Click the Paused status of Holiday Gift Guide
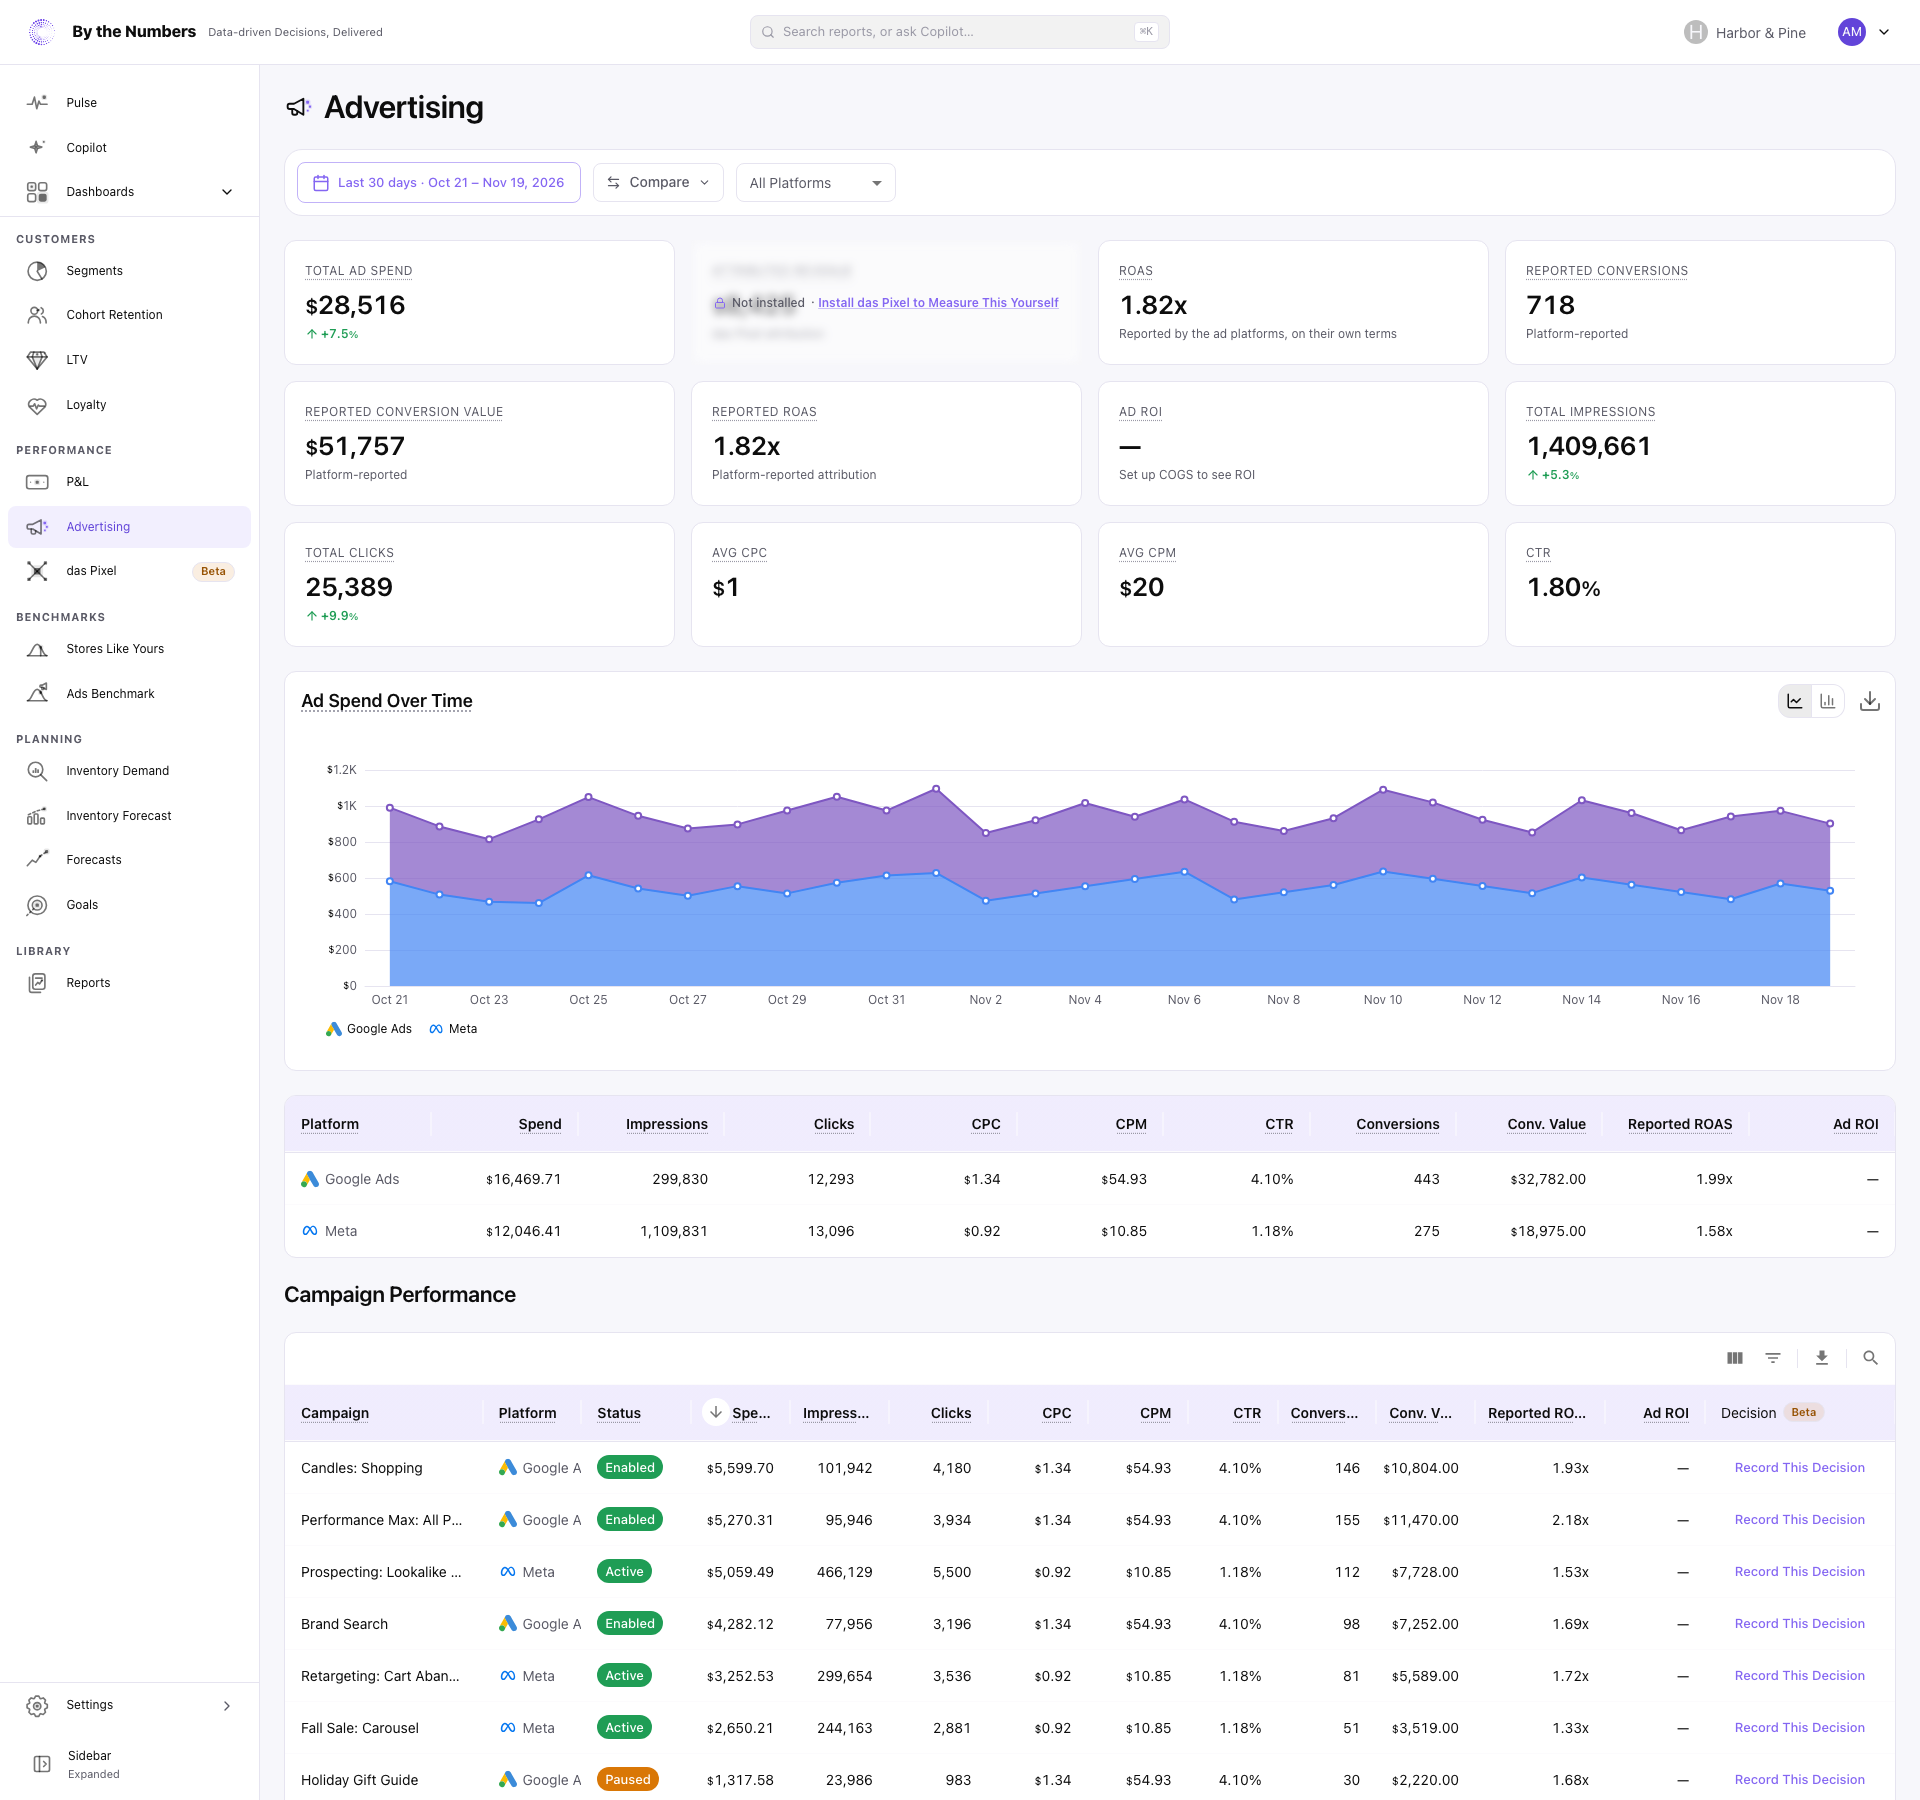The width and height of the screenshot is (1920, 1800). pos(627,1780)
